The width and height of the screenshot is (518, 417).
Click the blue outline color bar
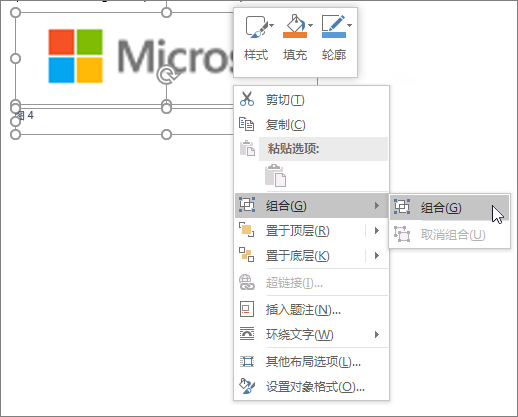pyautogui.click(x=334, y=35)
